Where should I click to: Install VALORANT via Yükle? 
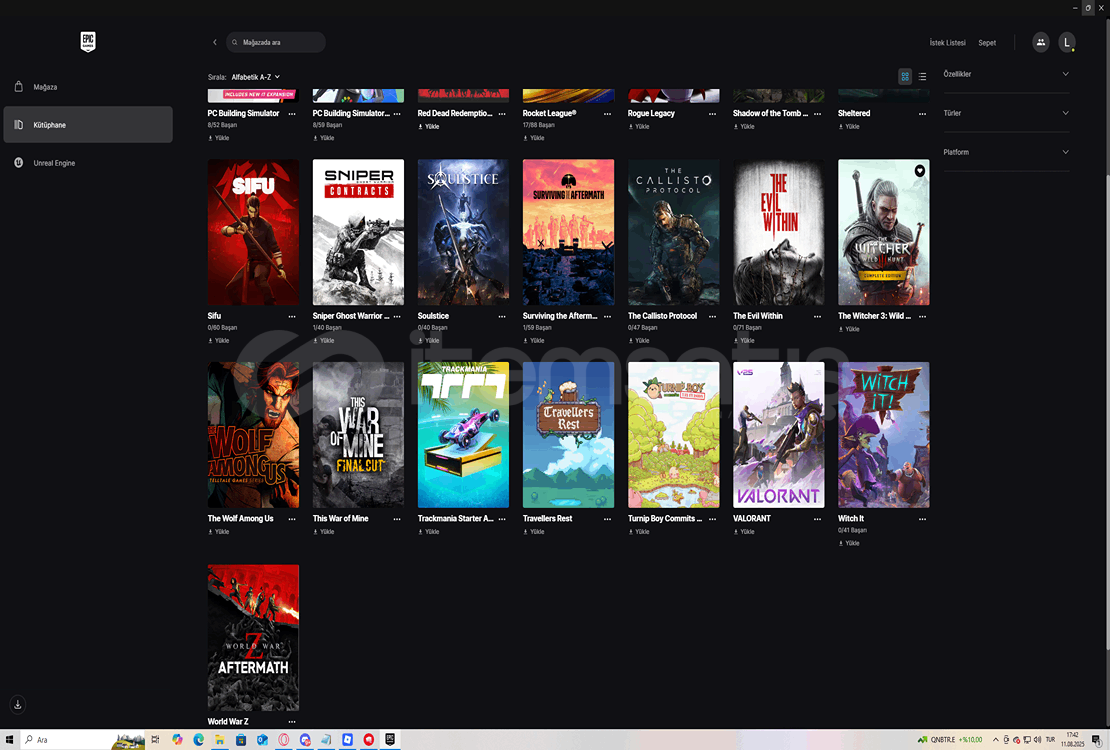[744, 532]
